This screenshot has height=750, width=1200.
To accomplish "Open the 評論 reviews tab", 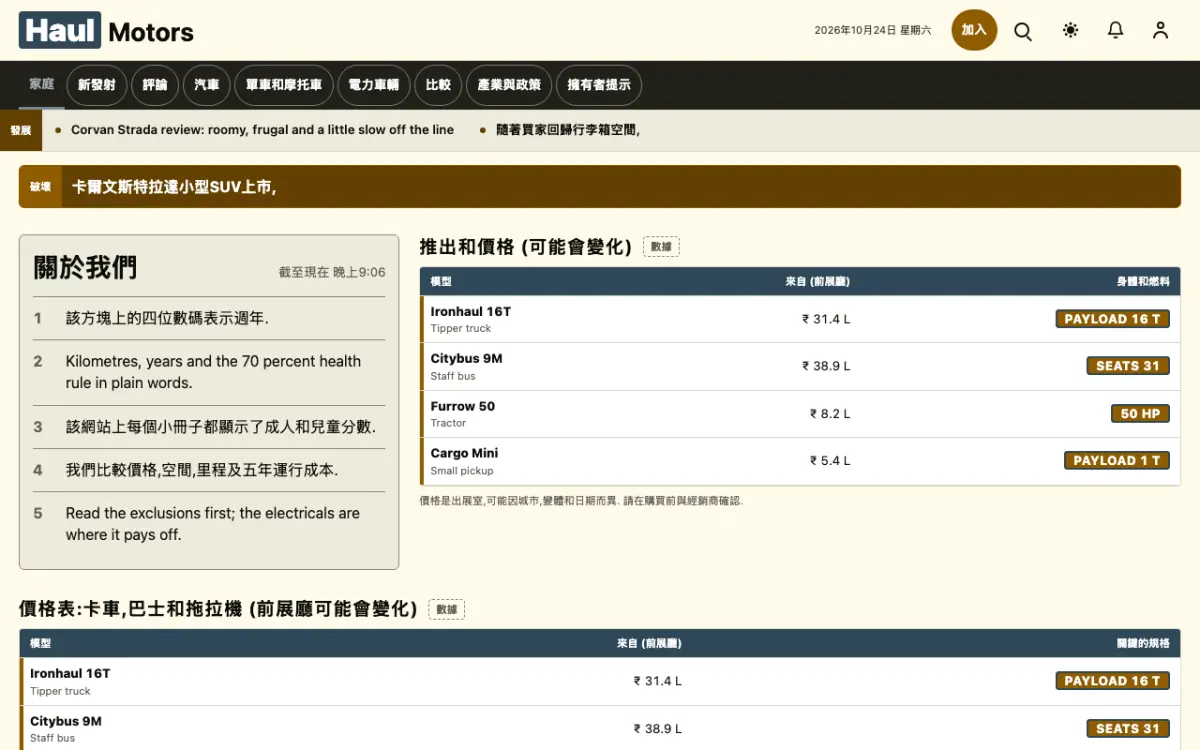I will pyautogui.click(x=155, y=85).
